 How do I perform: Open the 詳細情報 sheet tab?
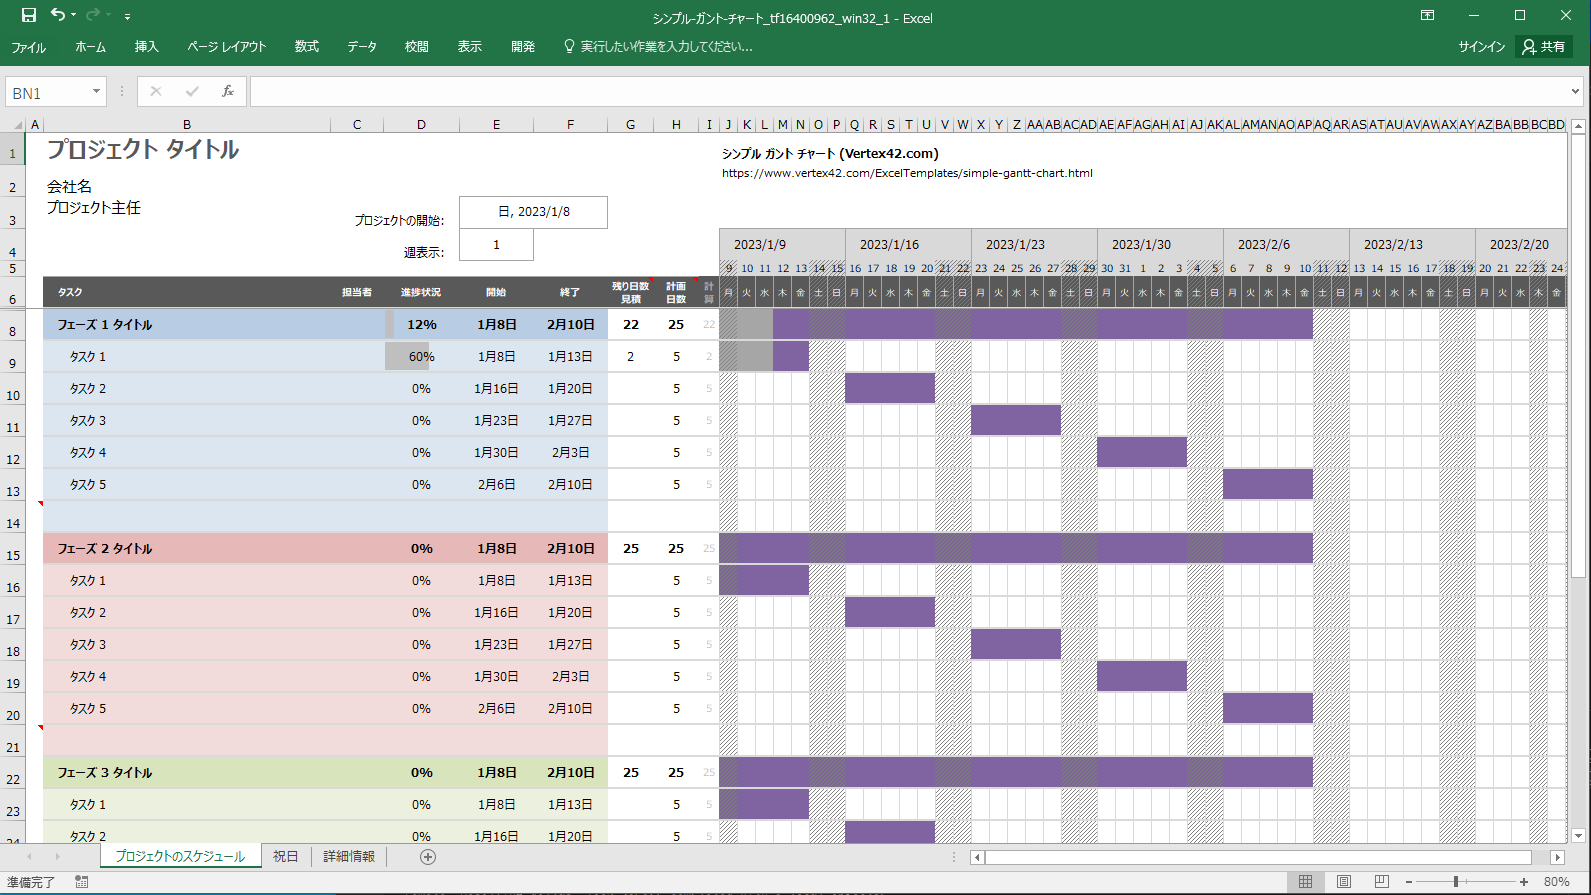(349, 857)
